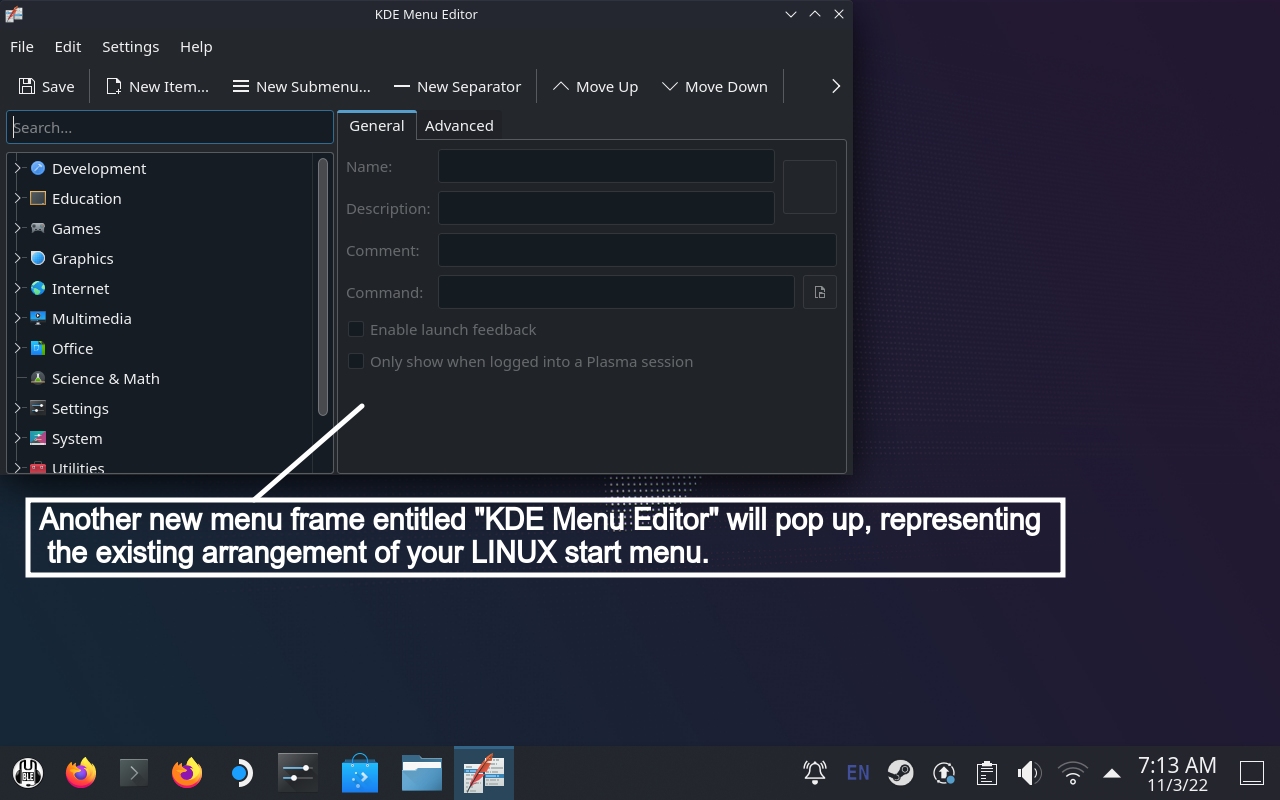Screen dimensions: 1280x800
Task: Click updates tray icon
Action: [x=944, y=772]
